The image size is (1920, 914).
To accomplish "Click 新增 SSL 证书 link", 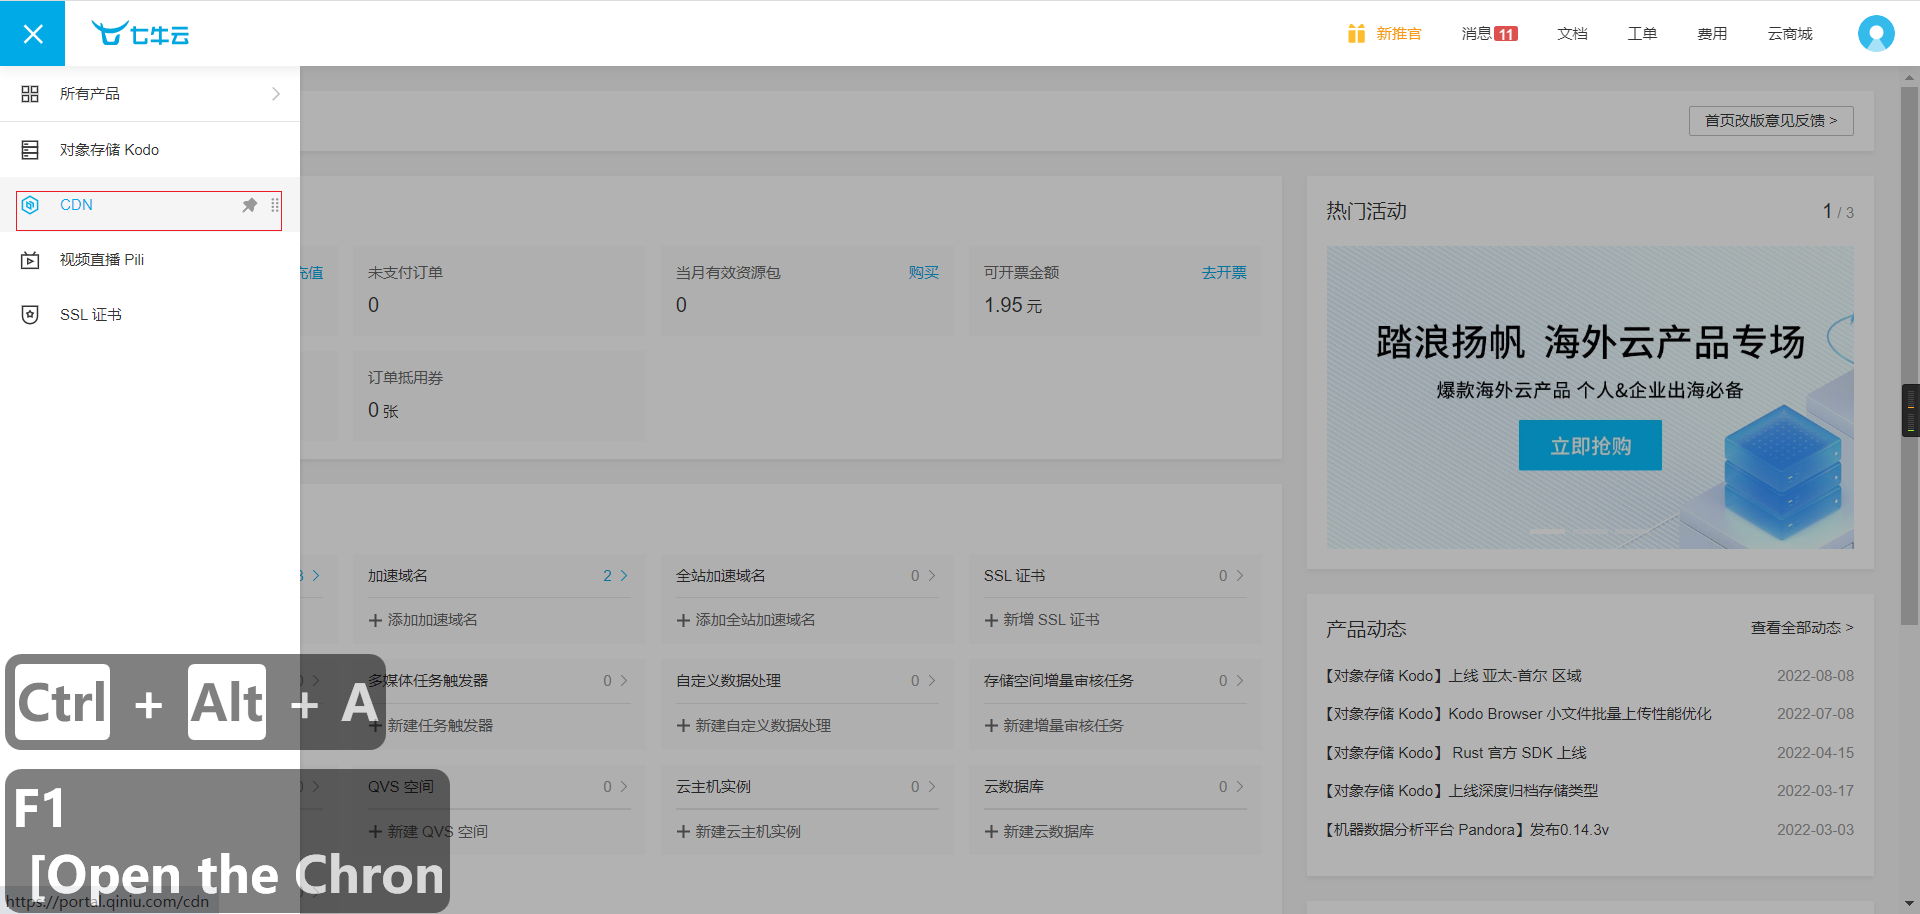I will [1051, 620].
